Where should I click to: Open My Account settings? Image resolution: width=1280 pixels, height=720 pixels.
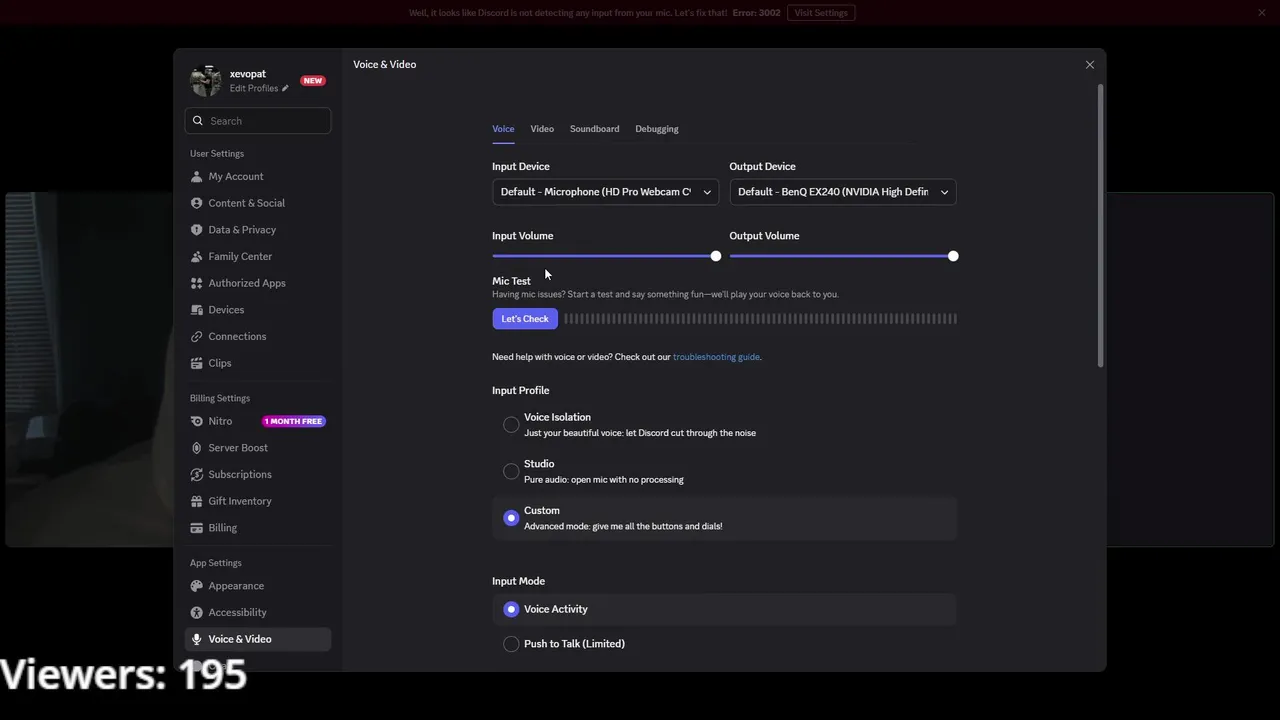[x=258, y=176]
